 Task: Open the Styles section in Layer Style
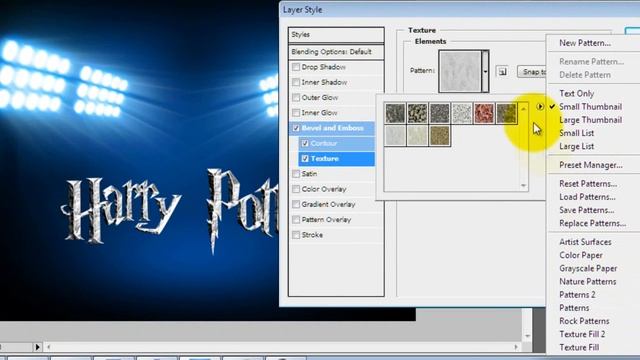tap(336, 35)
